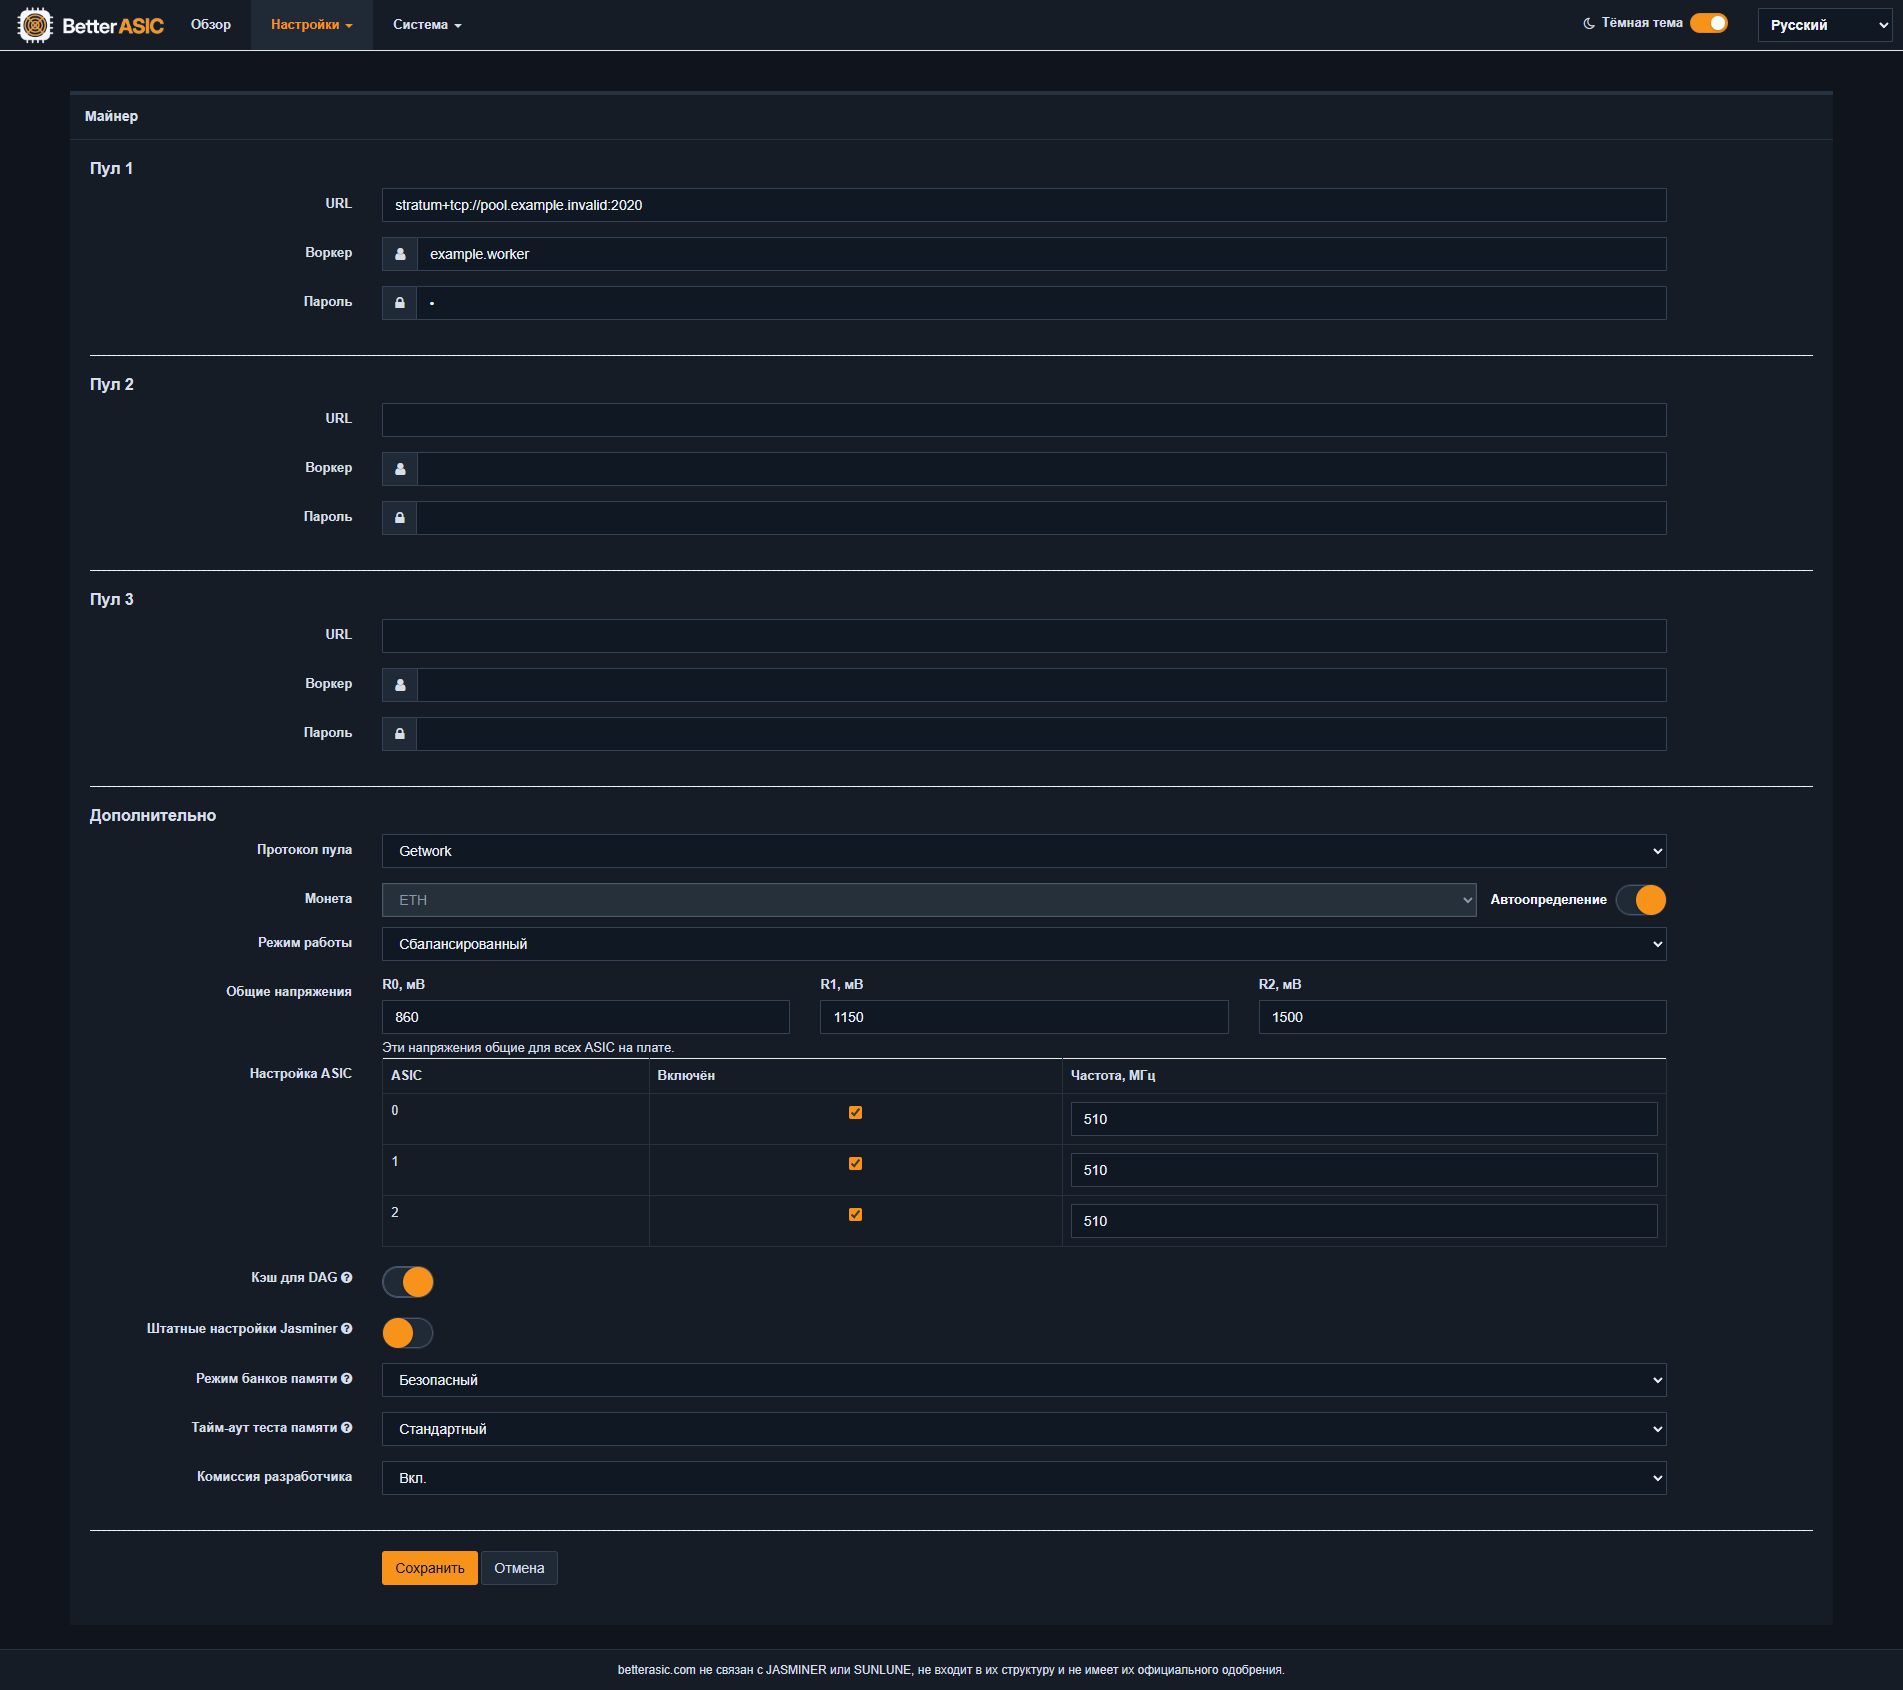Click the BetterASIC logo icon
Viewport: 1903px width, 1690px height.
[35, 25]
